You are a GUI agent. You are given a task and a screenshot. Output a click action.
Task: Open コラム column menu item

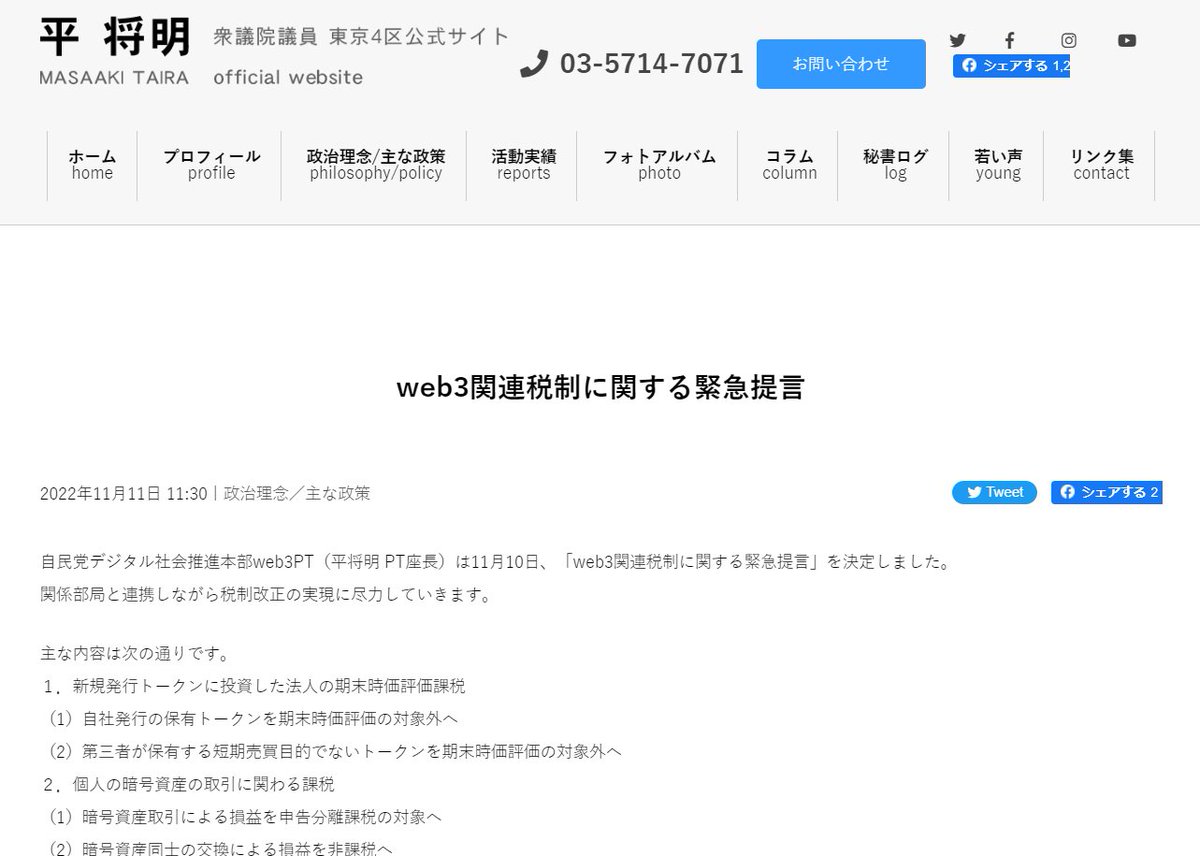tap(789, 165)
